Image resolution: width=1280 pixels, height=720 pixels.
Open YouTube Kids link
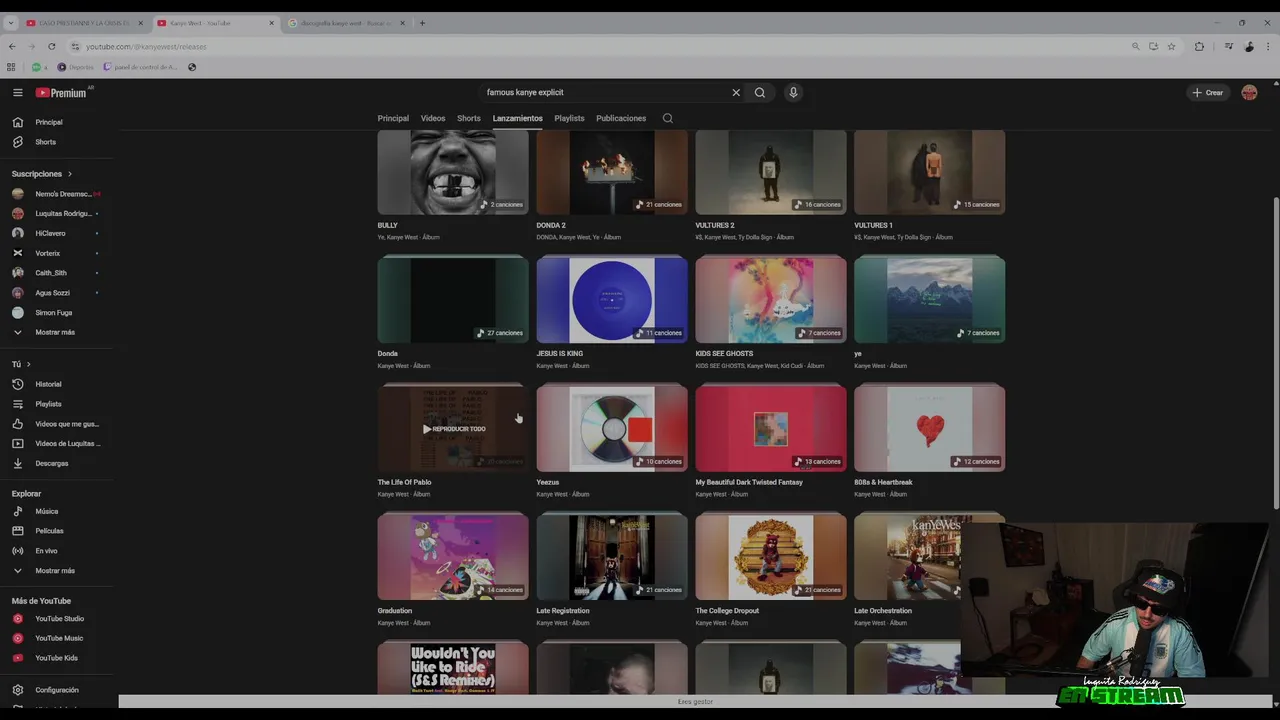pos(58,658)
